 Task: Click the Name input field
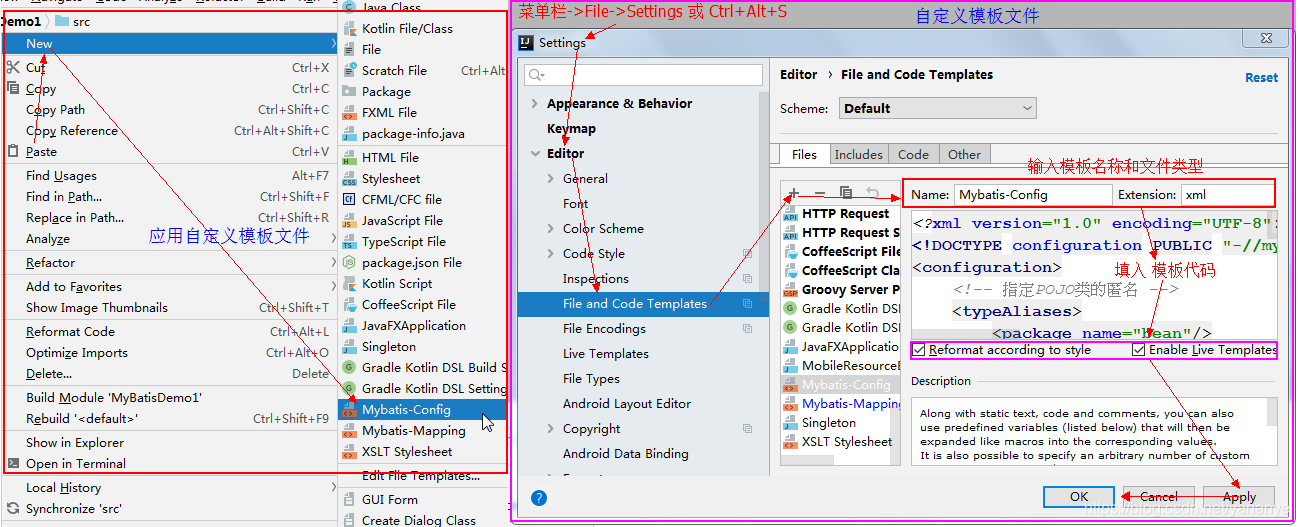pos(1033,195)
